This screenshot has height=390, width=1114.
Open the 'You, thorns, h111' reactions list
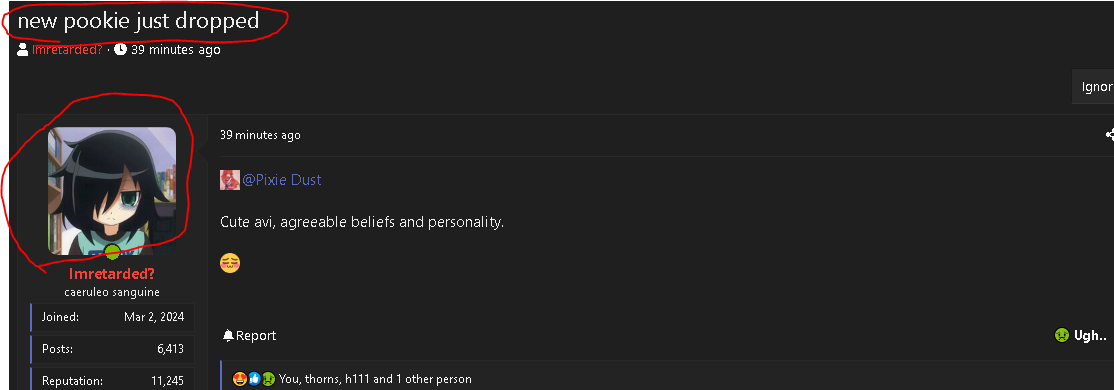click(375, 379)
